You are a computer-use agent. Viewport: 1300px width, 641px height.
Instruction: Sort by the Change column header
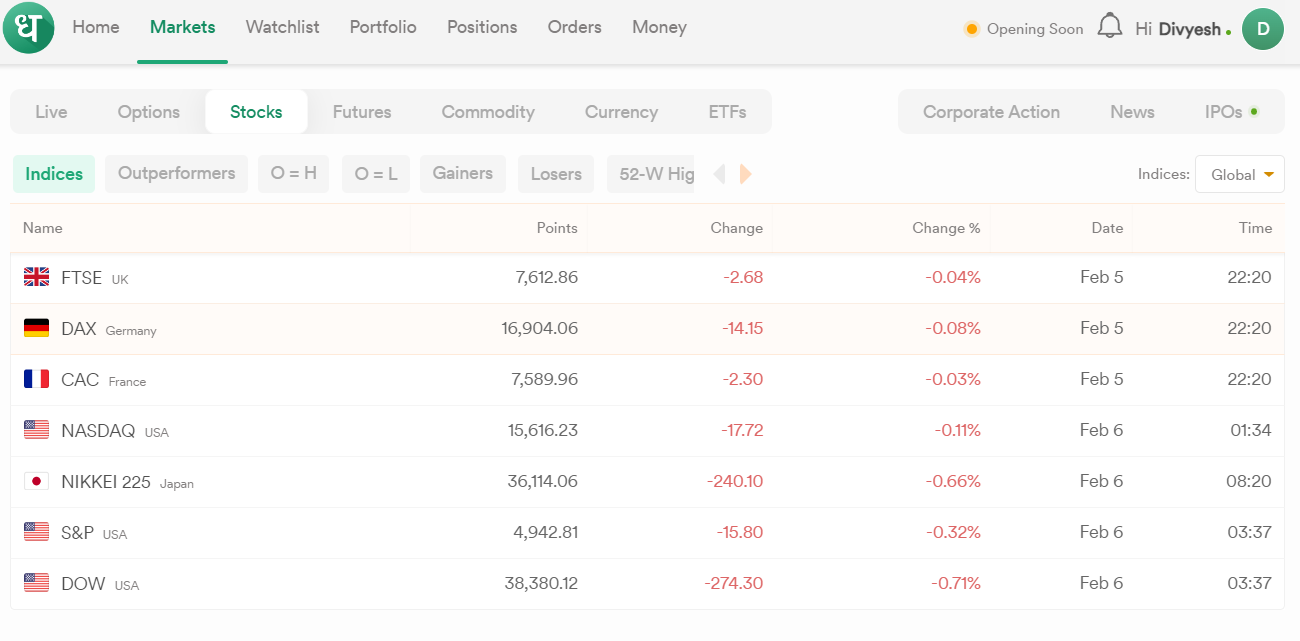pos(737,228)
